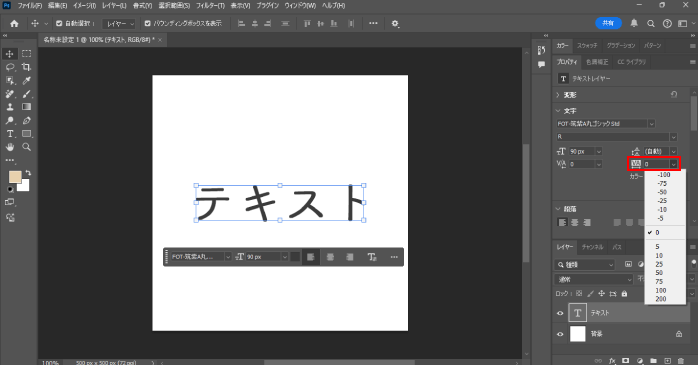Reset transform arrow in 変形 row

coord(674,95)
